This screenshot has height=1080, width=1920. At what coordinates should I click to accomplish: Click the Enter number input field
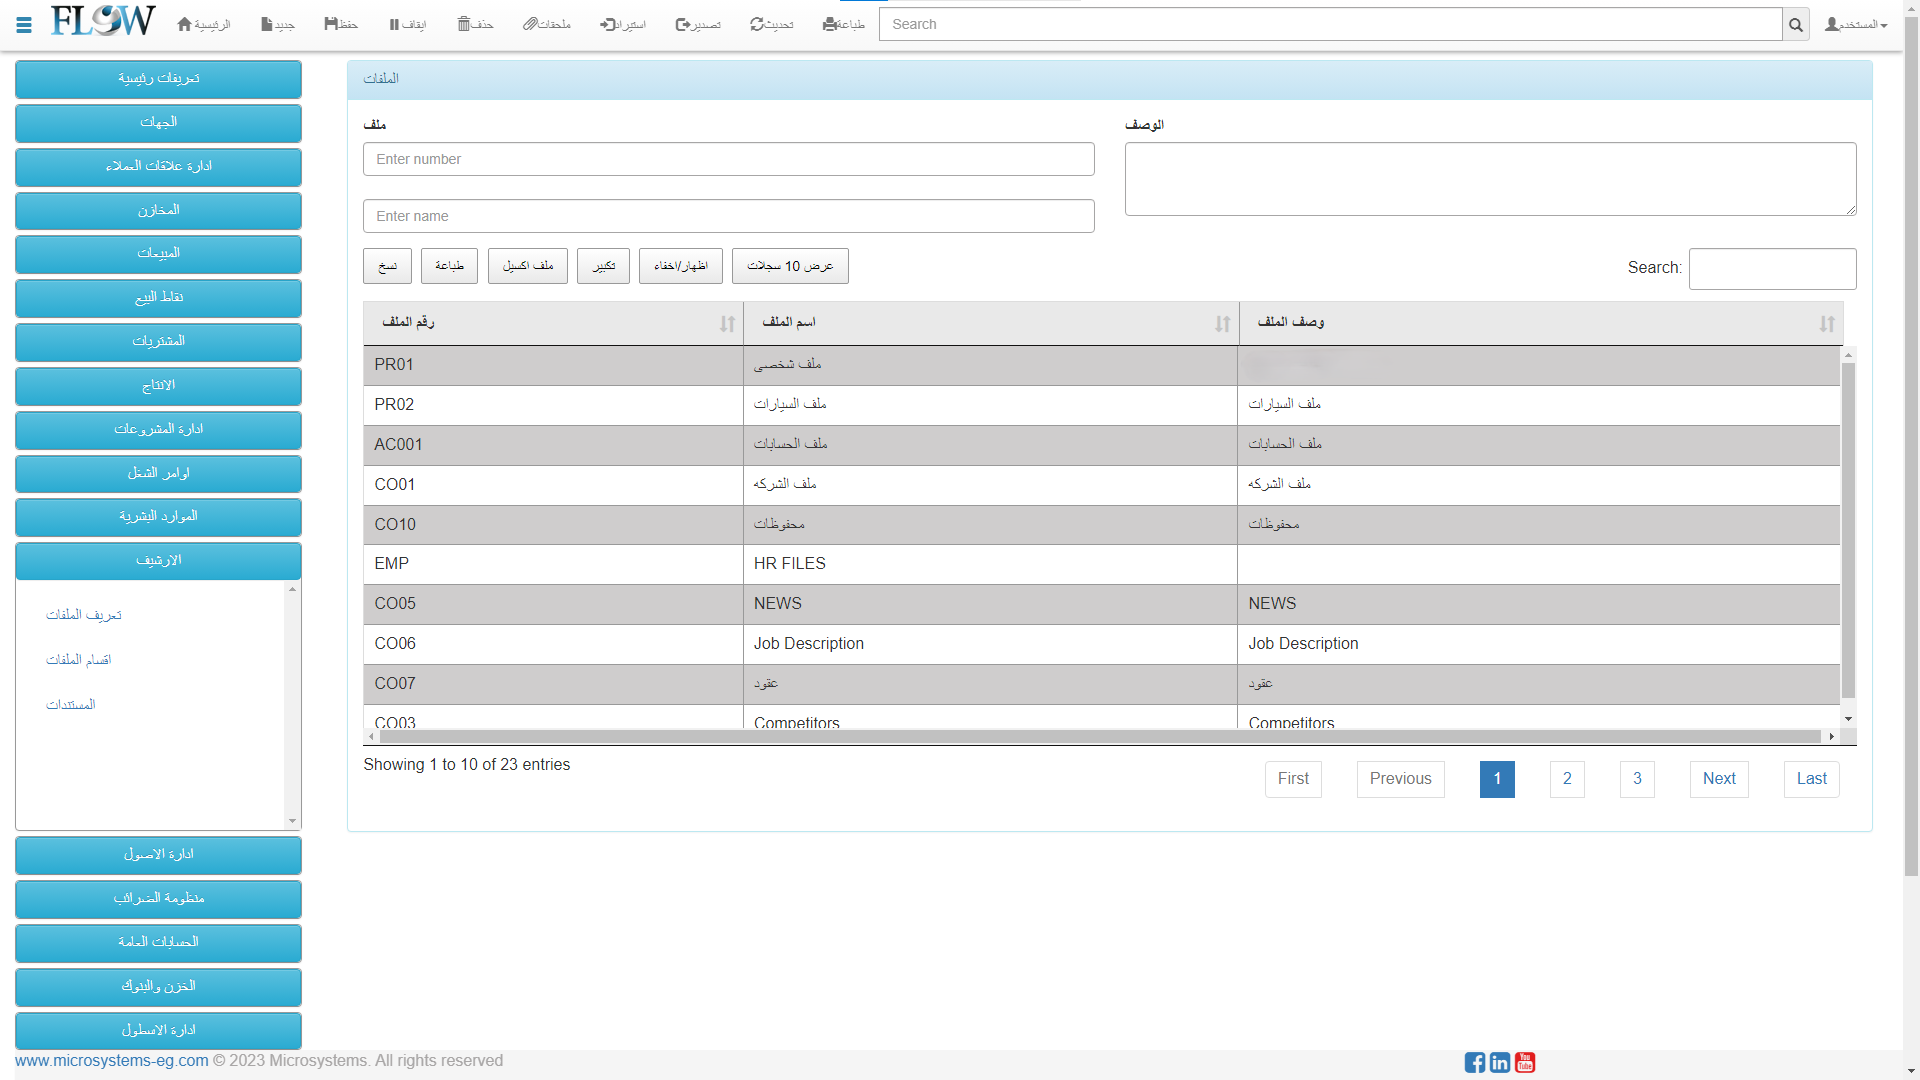point(728,159)
